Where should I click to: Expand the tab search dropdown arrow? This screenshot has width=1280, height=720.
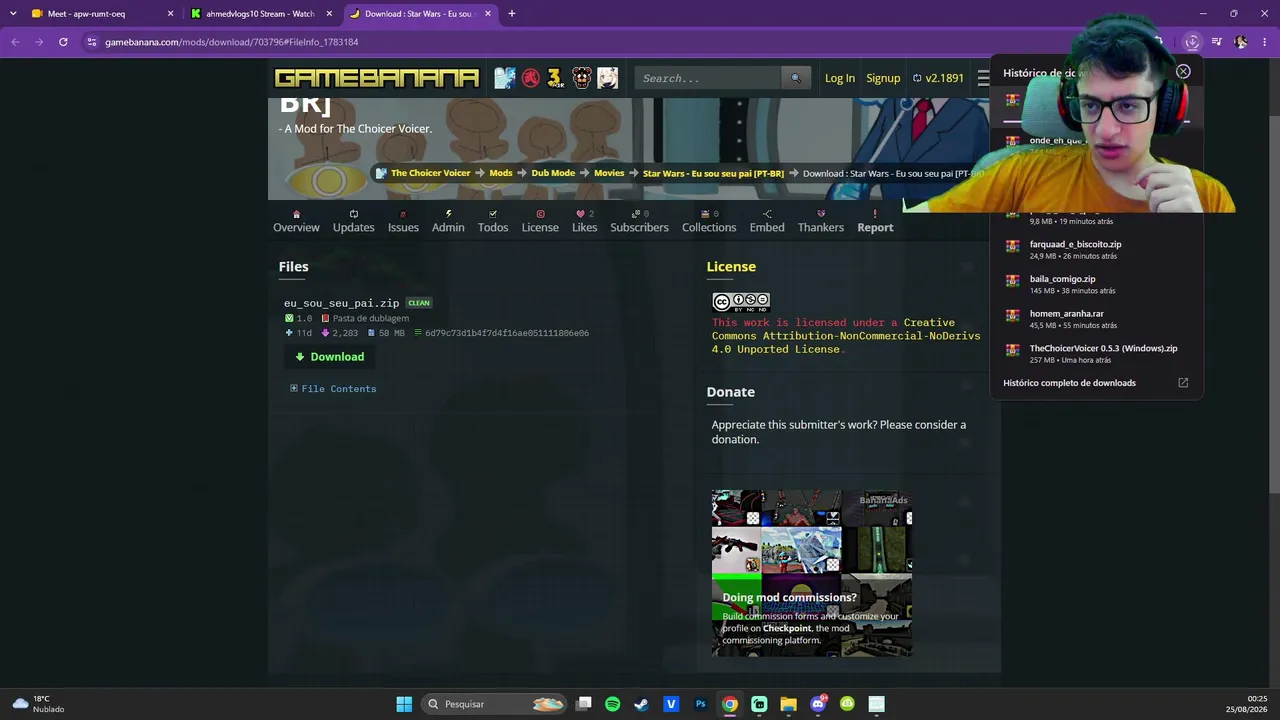(12, 14)
